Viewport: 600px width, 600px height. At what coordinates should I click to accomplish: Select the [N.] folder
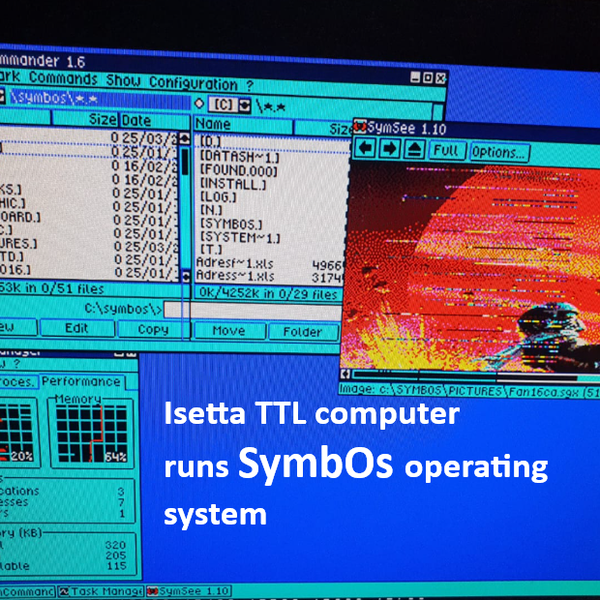211,210
